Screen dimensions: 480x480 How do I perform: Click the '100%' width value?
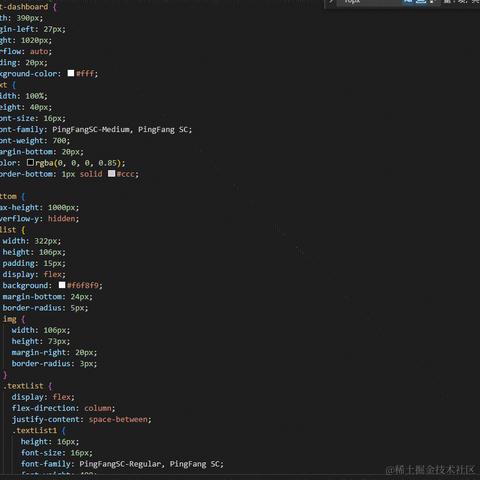pos(34,96)
